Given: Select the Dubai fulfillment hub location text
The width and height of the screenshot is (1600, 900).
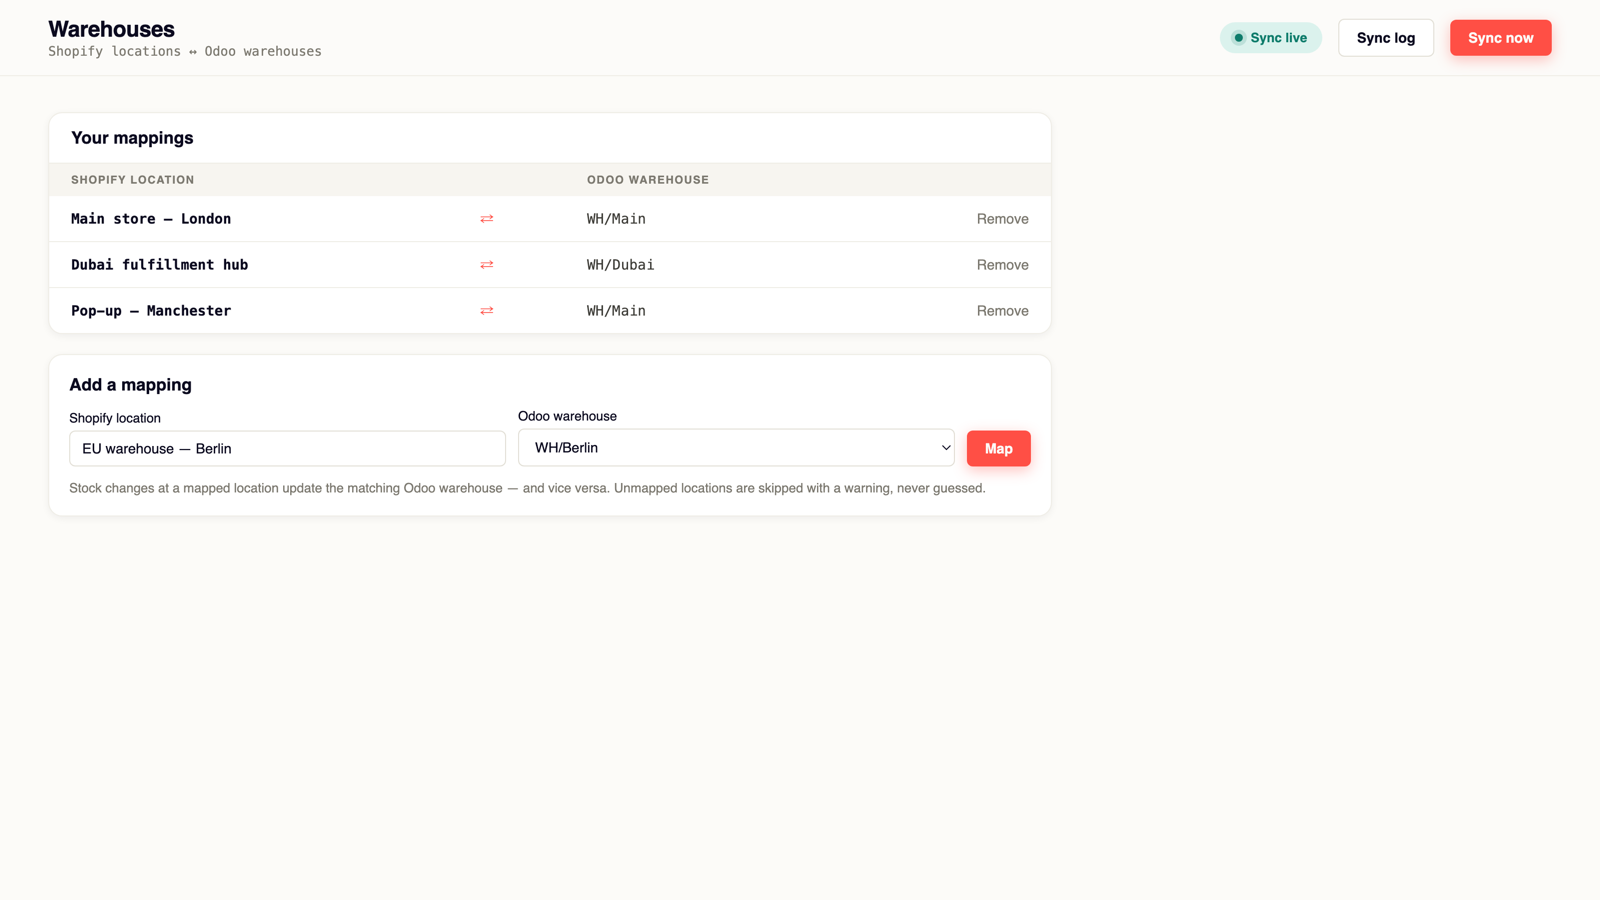Looking at the screenshot, I should tap(159, 265).
